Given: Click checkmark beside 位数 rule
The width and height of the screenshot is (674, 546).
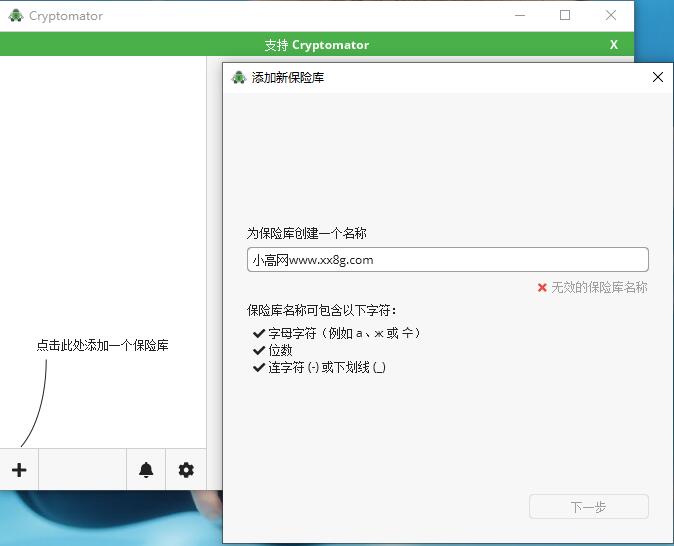Looking at the screenshot, I should [x=259, y=350].
